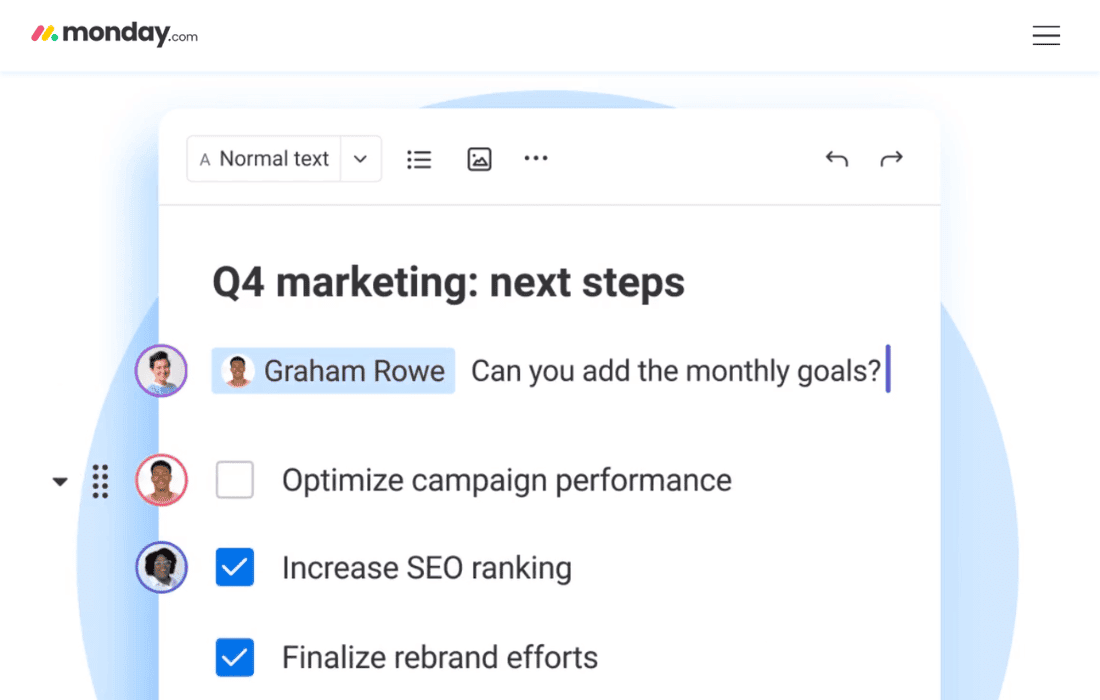This screenshot has height=700, width=1100.
Task: Place cursor in monthly goals sentence
Action: tap(676, 370)
